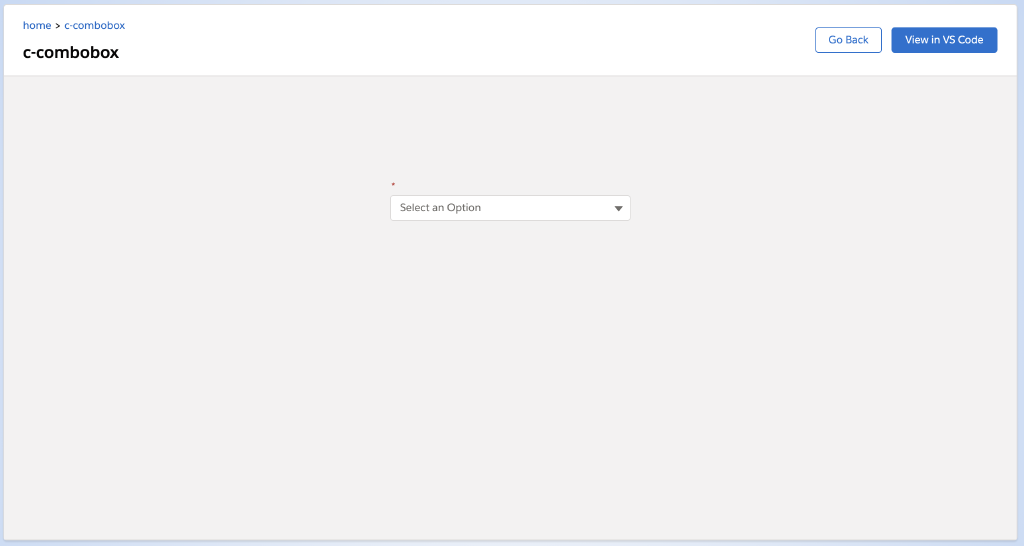Focus the required combobox input field
Image resolution: width=1024 pixels, height=546 pixels.
pos(500,208)
